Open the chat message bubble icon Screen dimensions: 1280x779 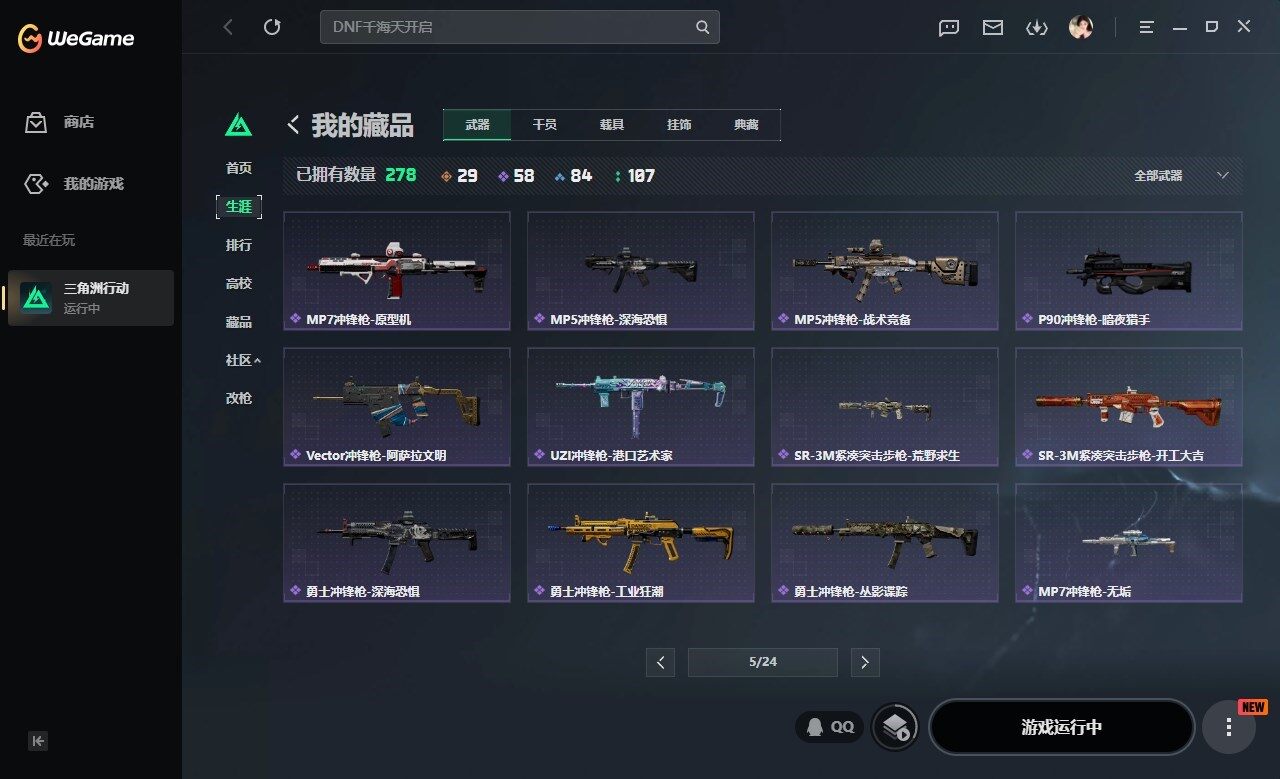coord(949,28)
